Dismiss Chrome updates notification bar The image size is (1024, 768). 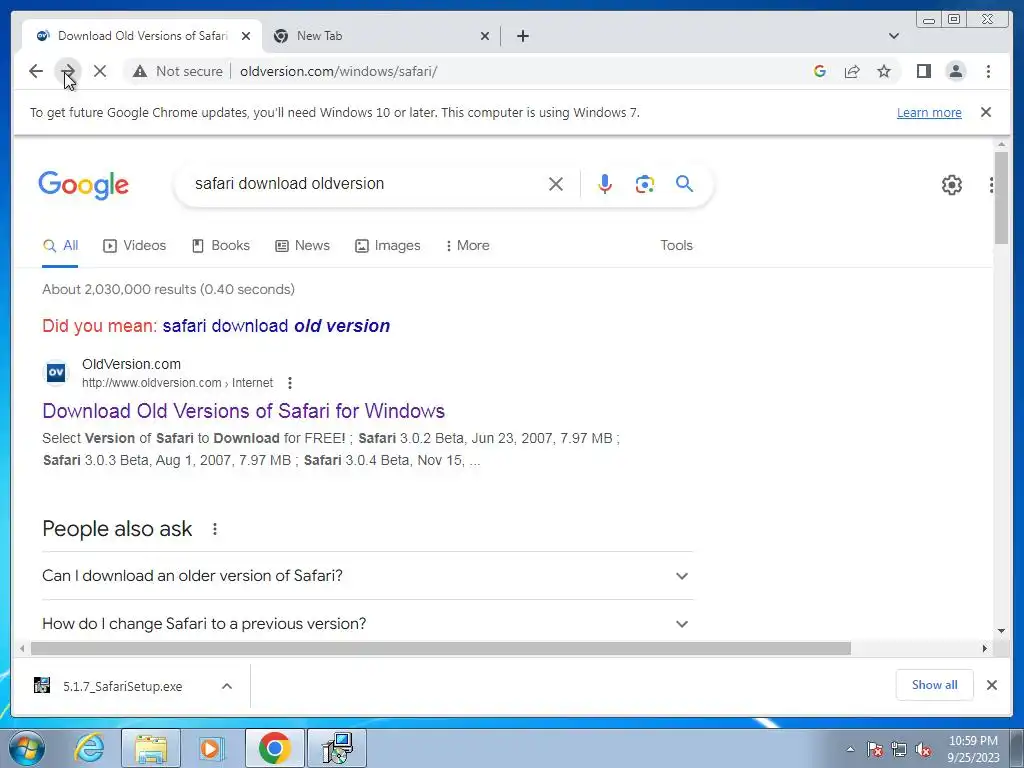pos(986,112)
